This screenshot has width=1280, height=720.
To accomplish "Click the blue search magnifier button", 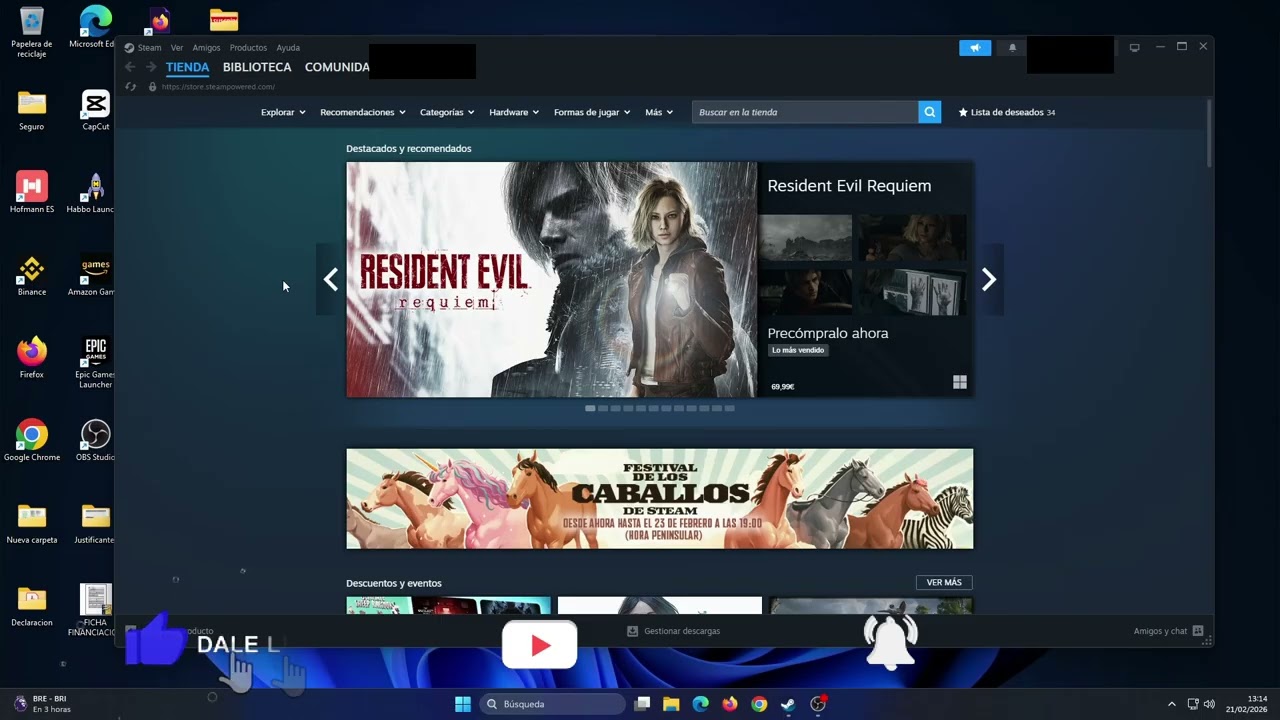I will tap(930, 112).
